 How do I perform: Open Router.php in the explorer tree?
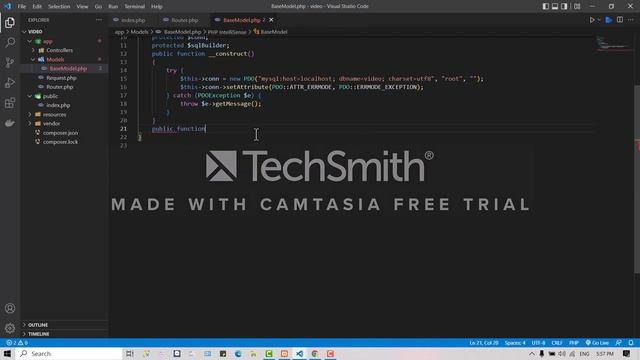click(x=64, y=87)
